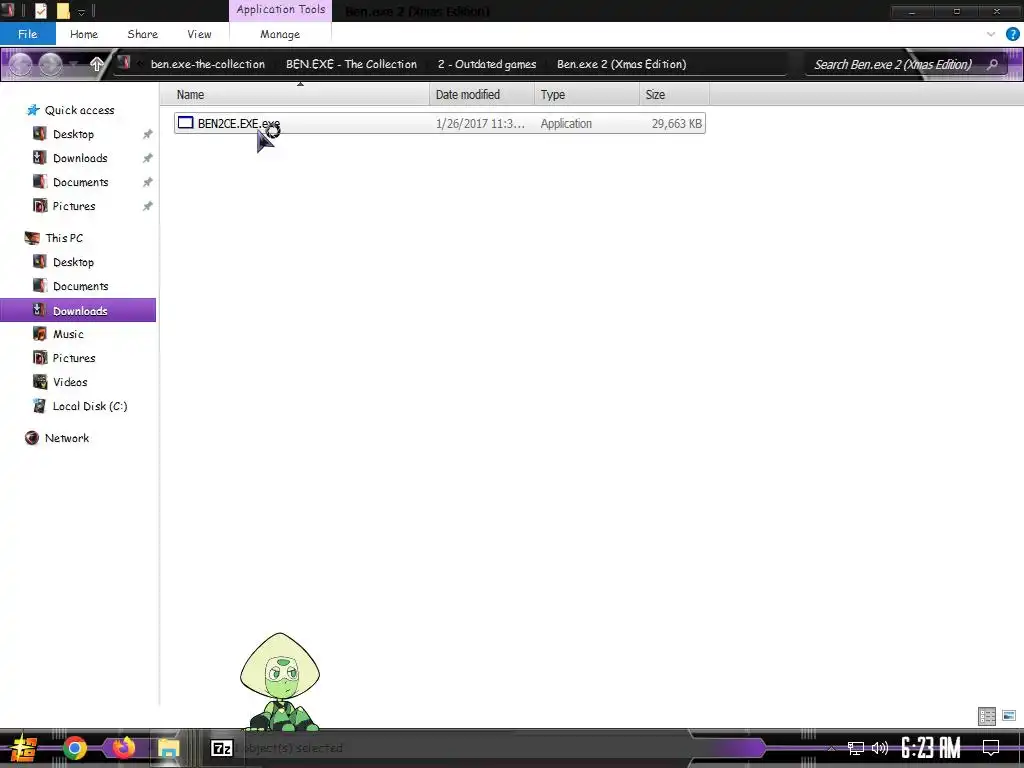Switch to the Home ribbon tab
The image size is (1024, 768).
click(84, 34)
